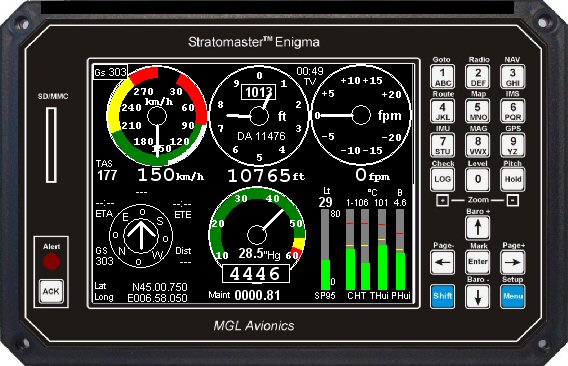568x366 pixels.
Task: Toggle the Pitch Hold key
Action: (513, 179)
